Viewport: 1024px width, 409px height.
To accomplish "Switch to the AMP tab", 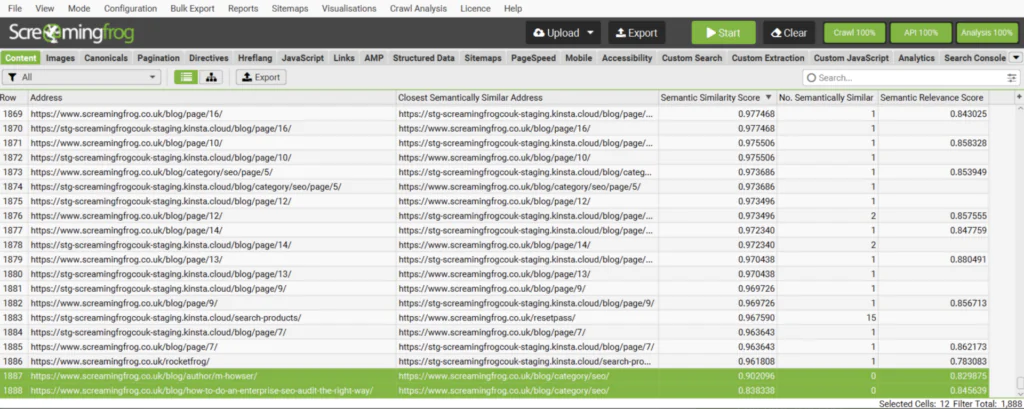I will point(374,58).
